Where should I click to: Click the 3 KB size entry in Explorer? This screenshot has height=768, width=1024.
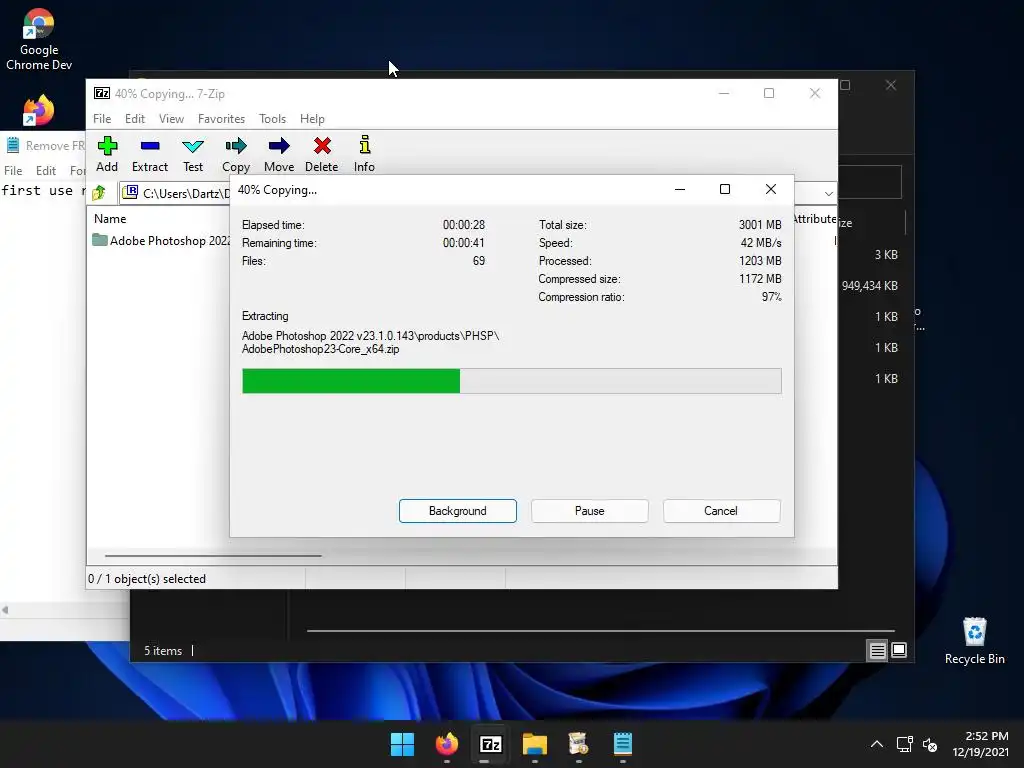(886, 255)
